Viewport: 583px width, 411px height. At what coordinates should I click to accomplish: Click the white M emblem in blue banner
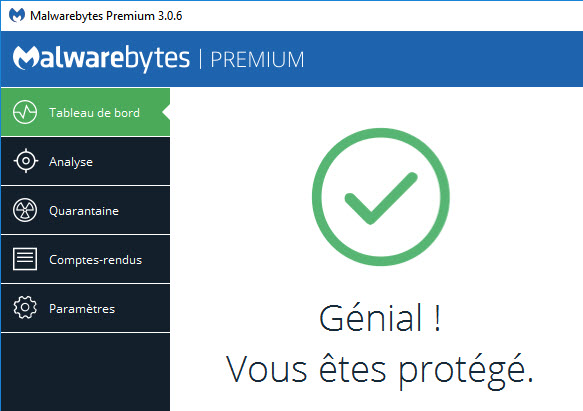(x=26, y=58)
